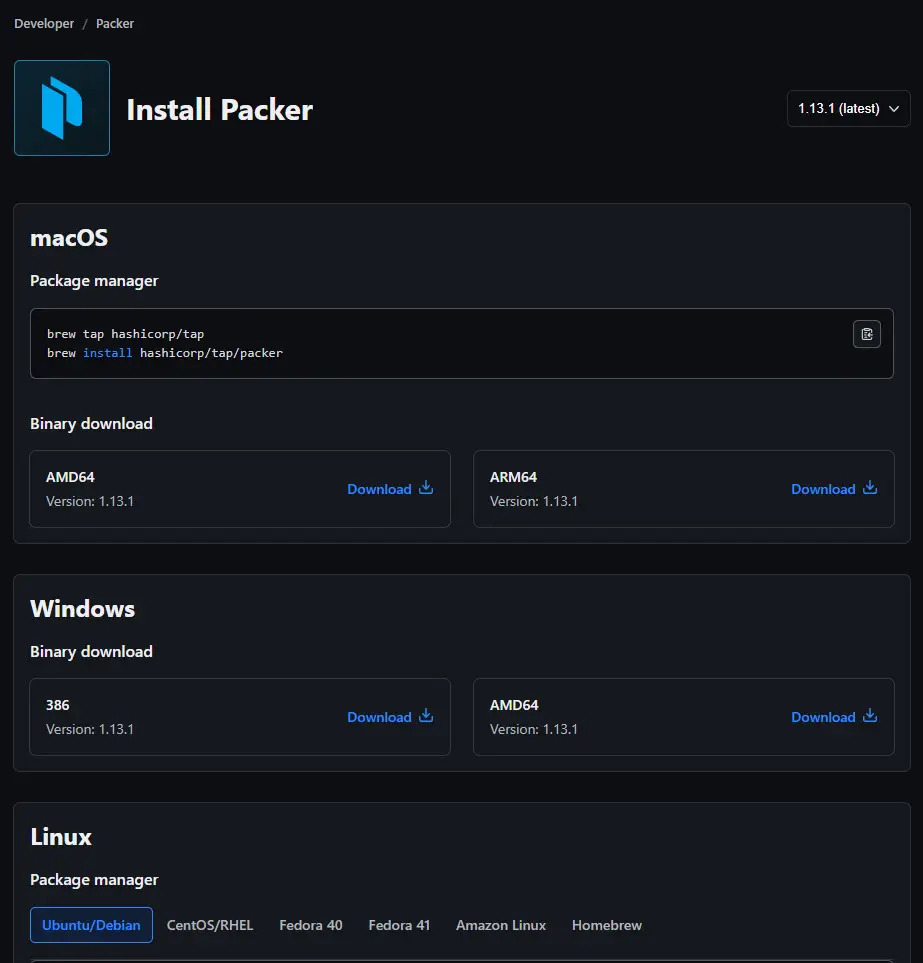This screenshot has height=963, width=923.
Task: Click the Packer logo icon
Action: coord(62,108)
